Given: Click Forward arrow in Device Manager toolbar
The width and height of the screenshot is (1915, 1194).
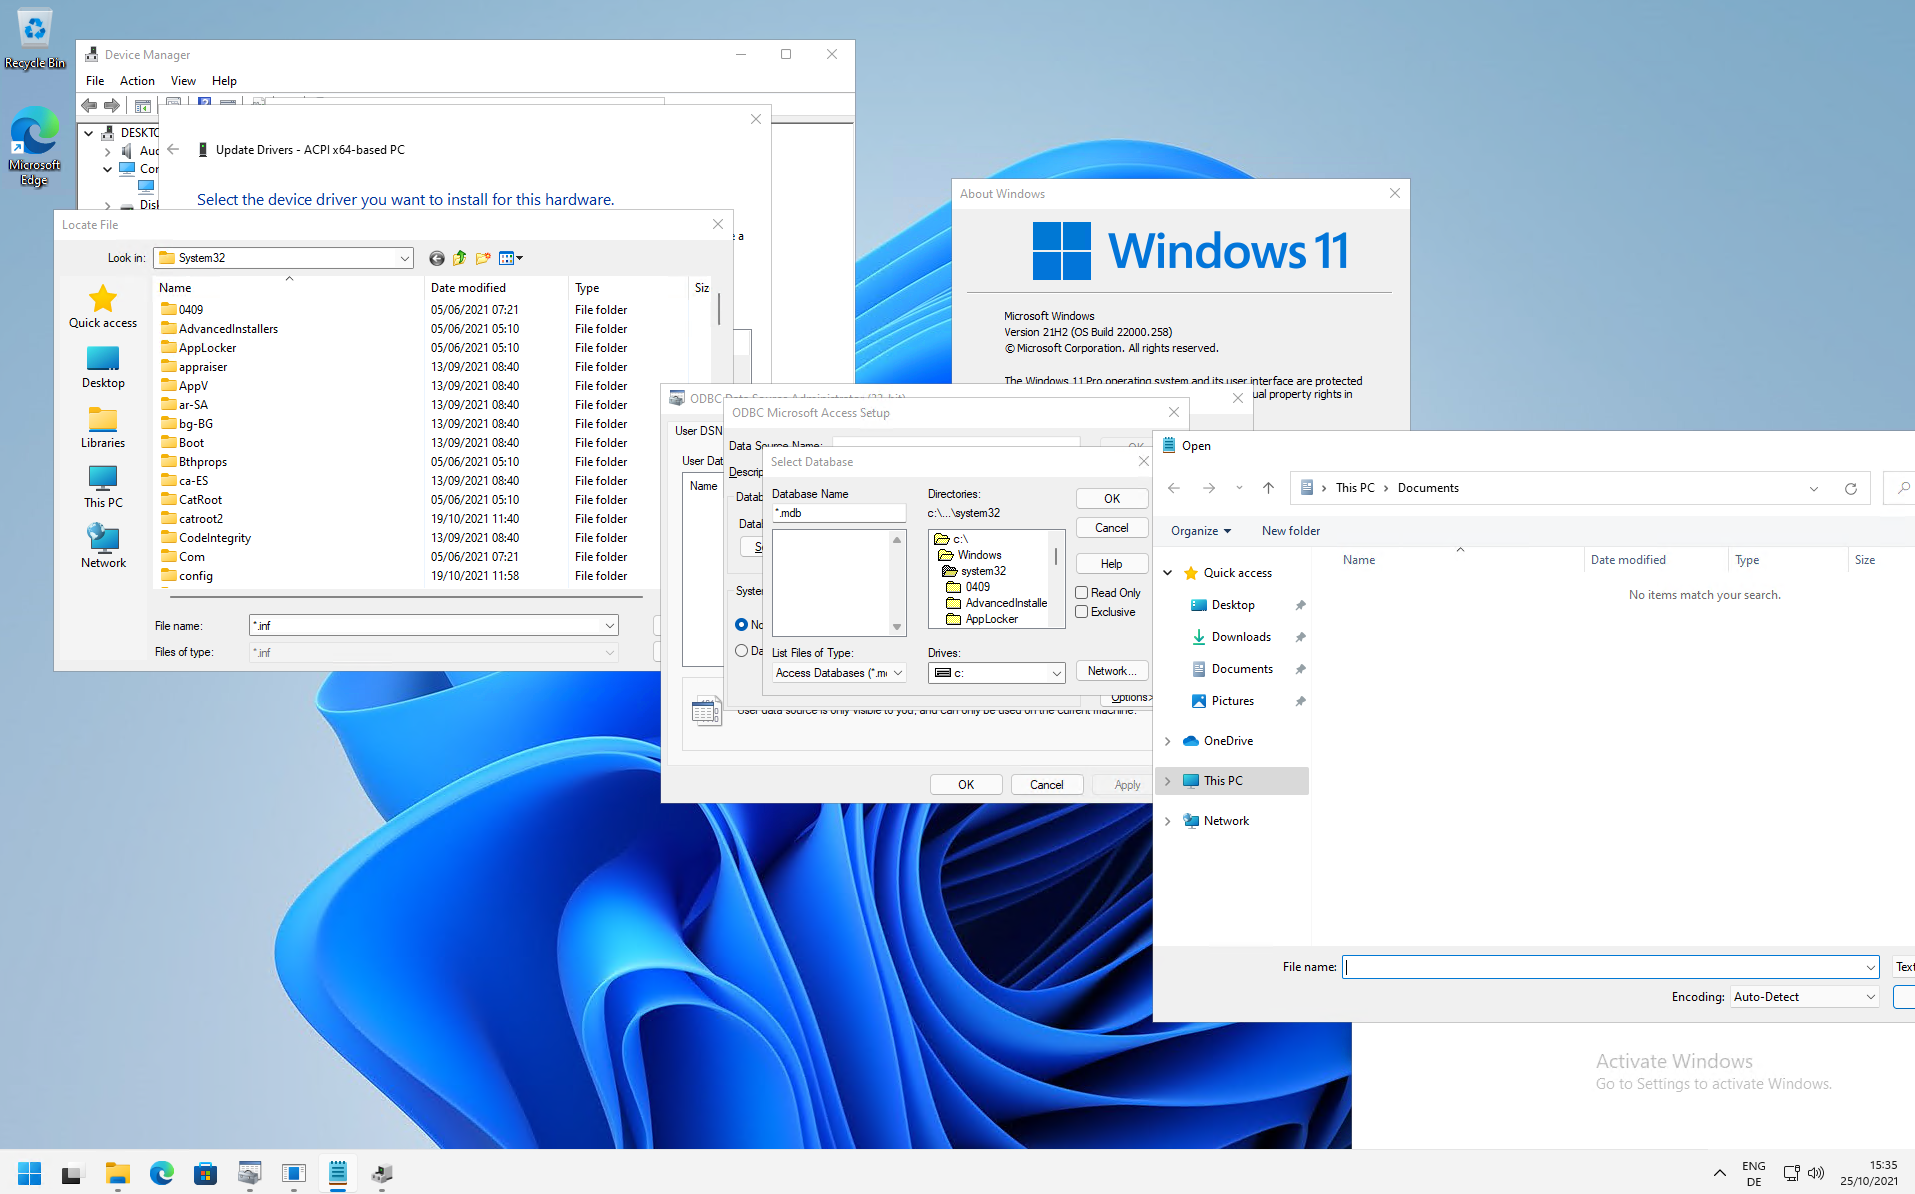Looking at the screenshot, I should (x=112, y=105).
